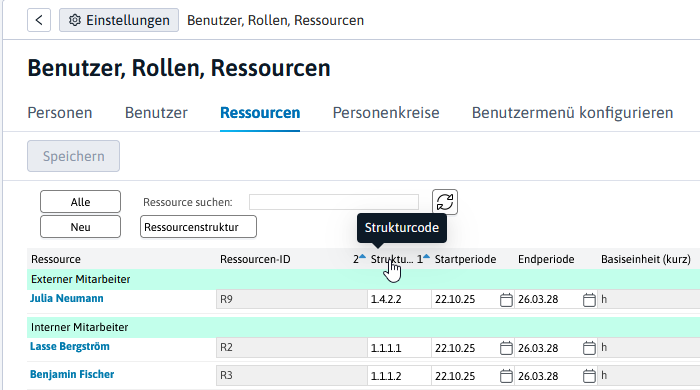Sort by Strukturcode column header
Image resolution: width=700 pixels, height=390 pixels.
(x=392, y=259)
